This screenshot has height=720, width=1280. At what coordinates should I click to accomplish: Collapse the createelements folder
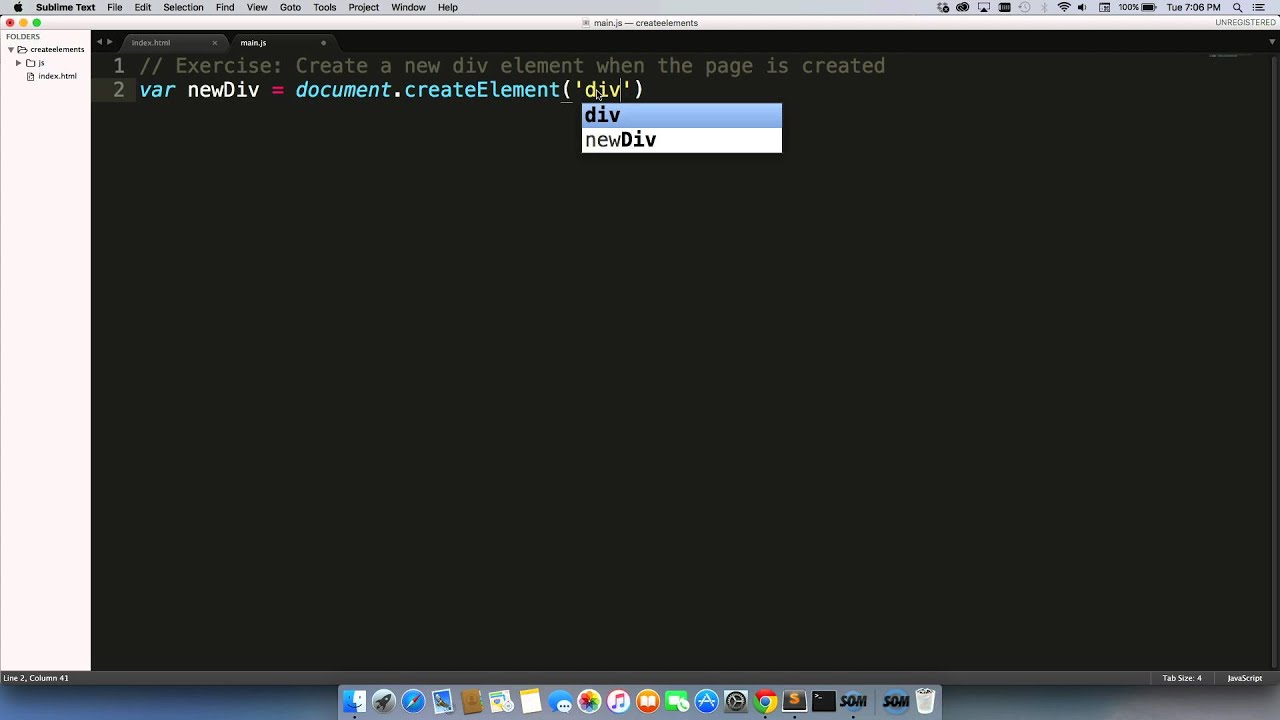10,49
